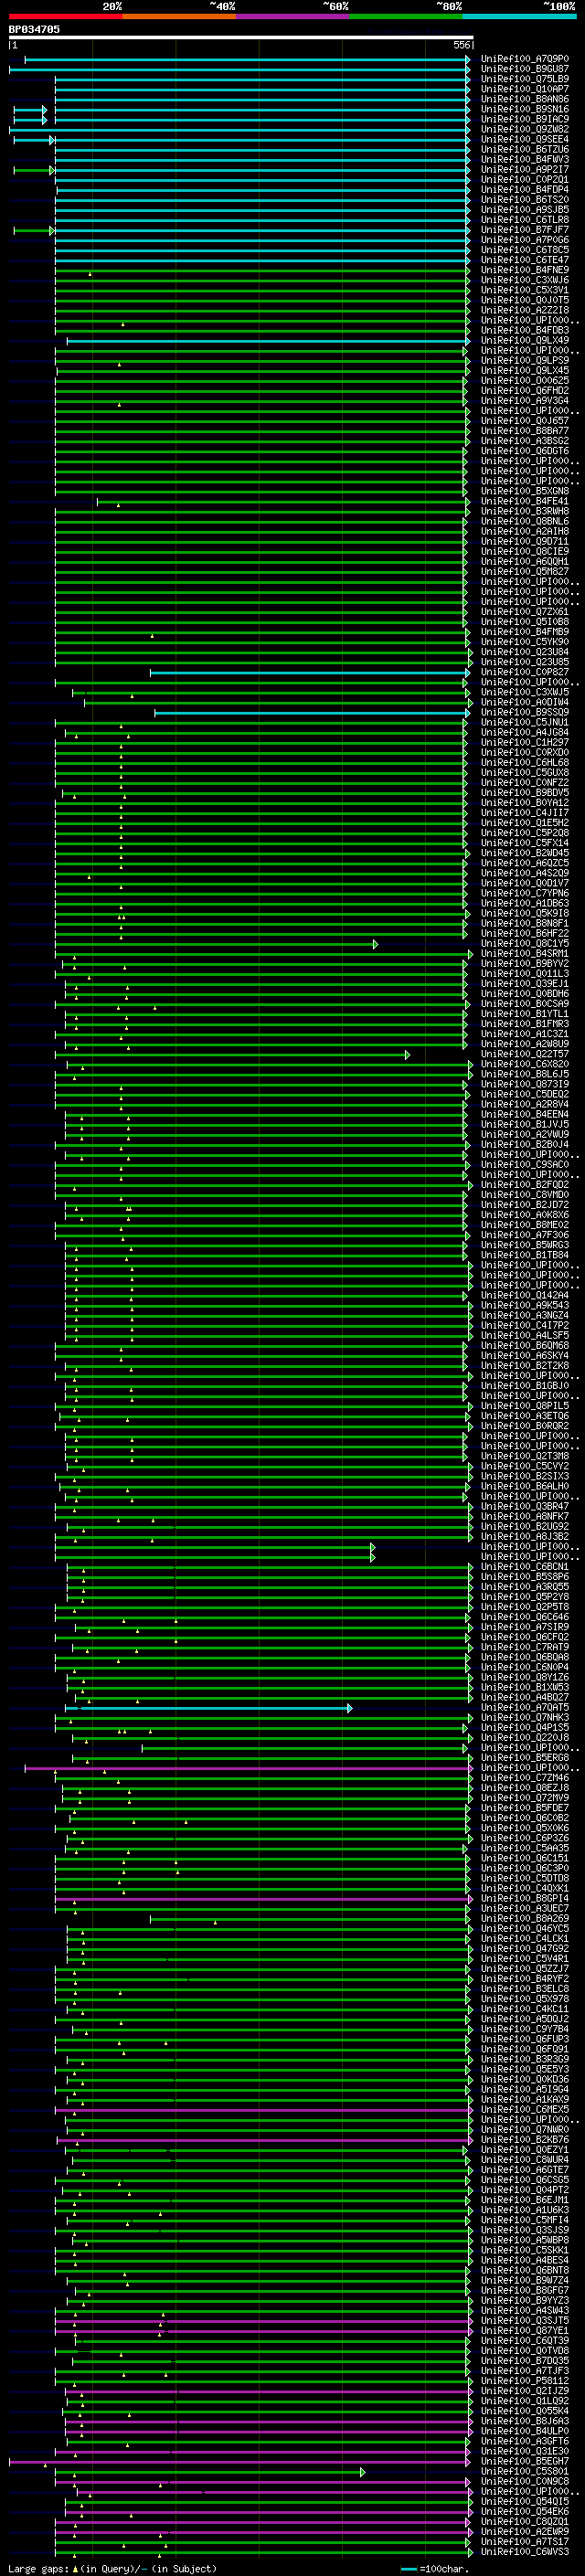This screenshot has height=2576, width=585.
Task: Select the UniRef100_A7P0G6 label
Action: (524, 240)
